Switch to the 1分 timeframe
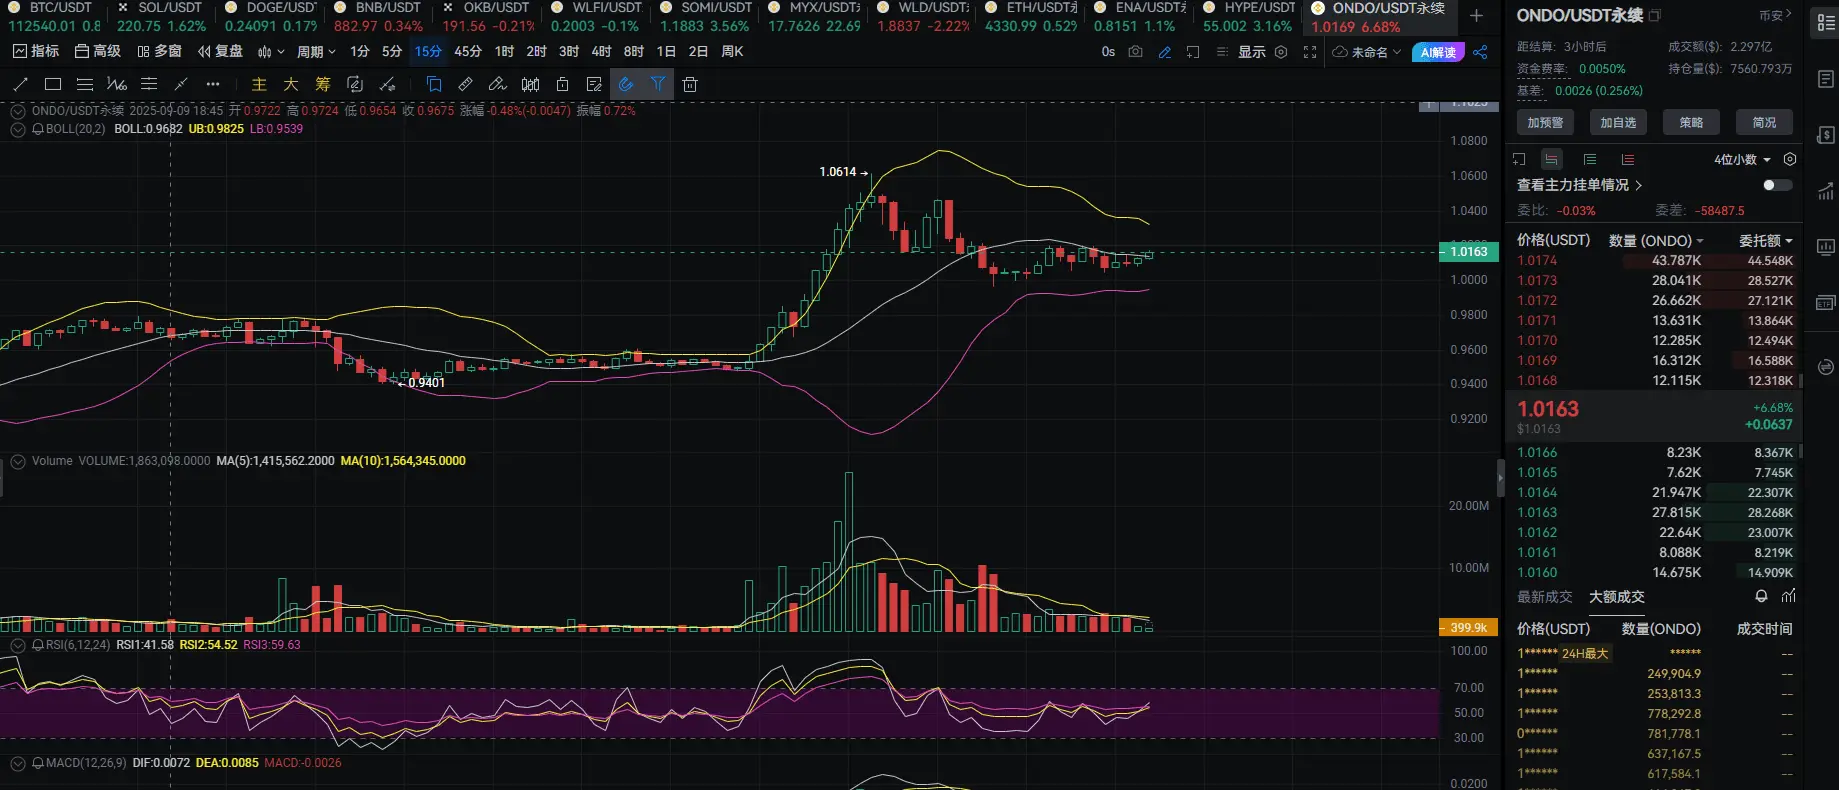The width and height of the screenshot is (1839, 790). click(360, 52)
